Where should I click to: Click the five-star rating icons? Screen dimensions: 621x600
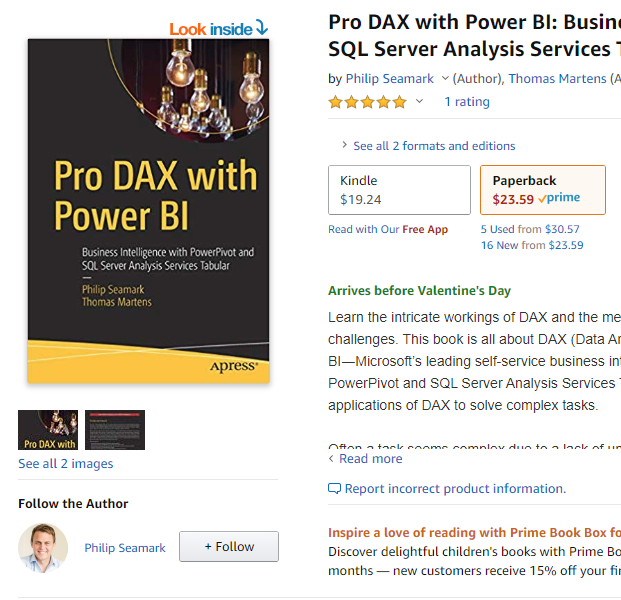point(367,102)
